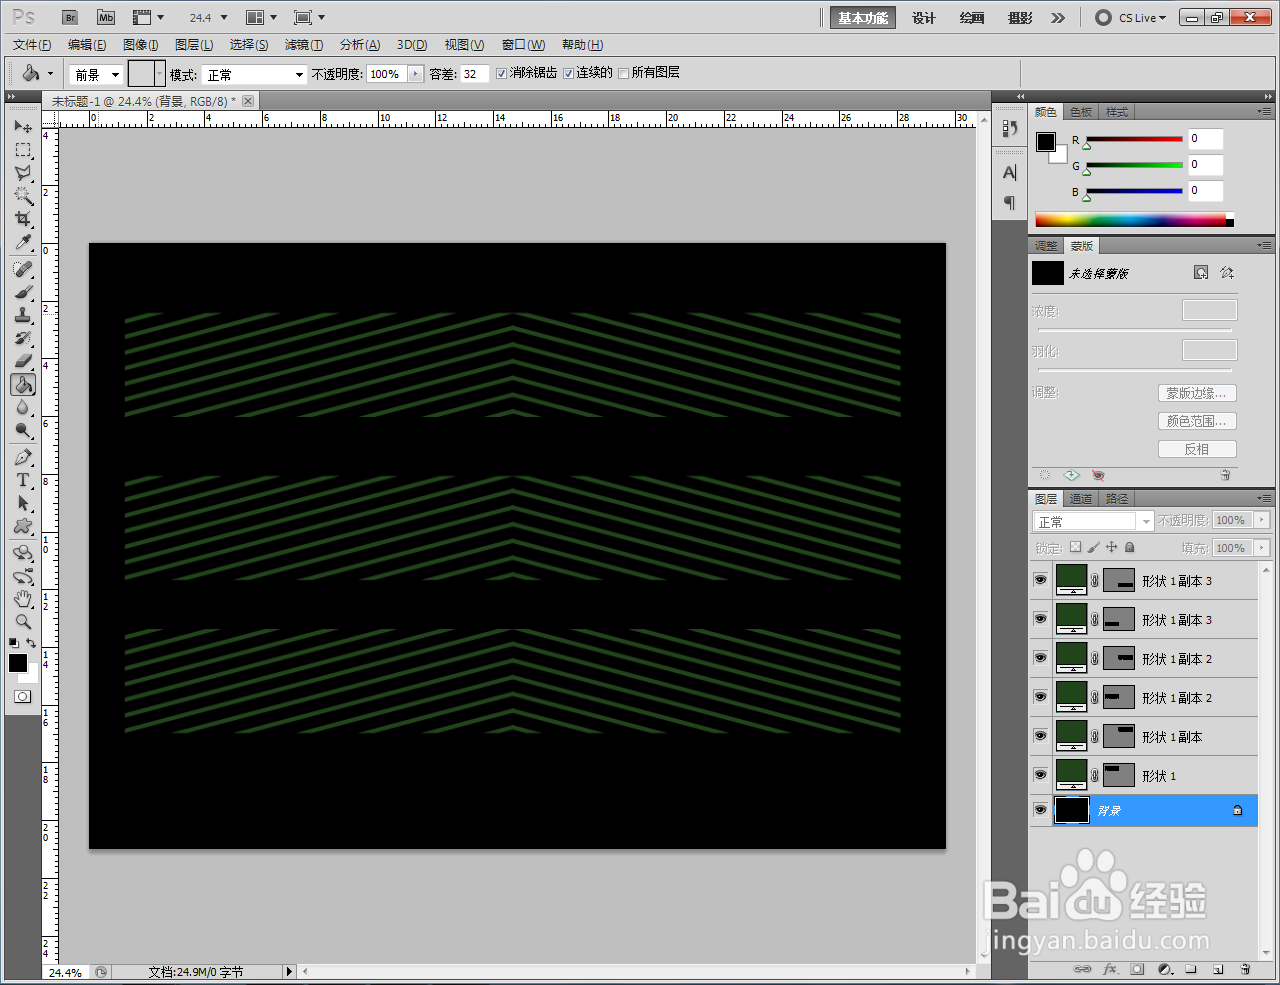1280x985 pixels.
Task: Switch to the 设计 workspace
Action: (923, 18)
